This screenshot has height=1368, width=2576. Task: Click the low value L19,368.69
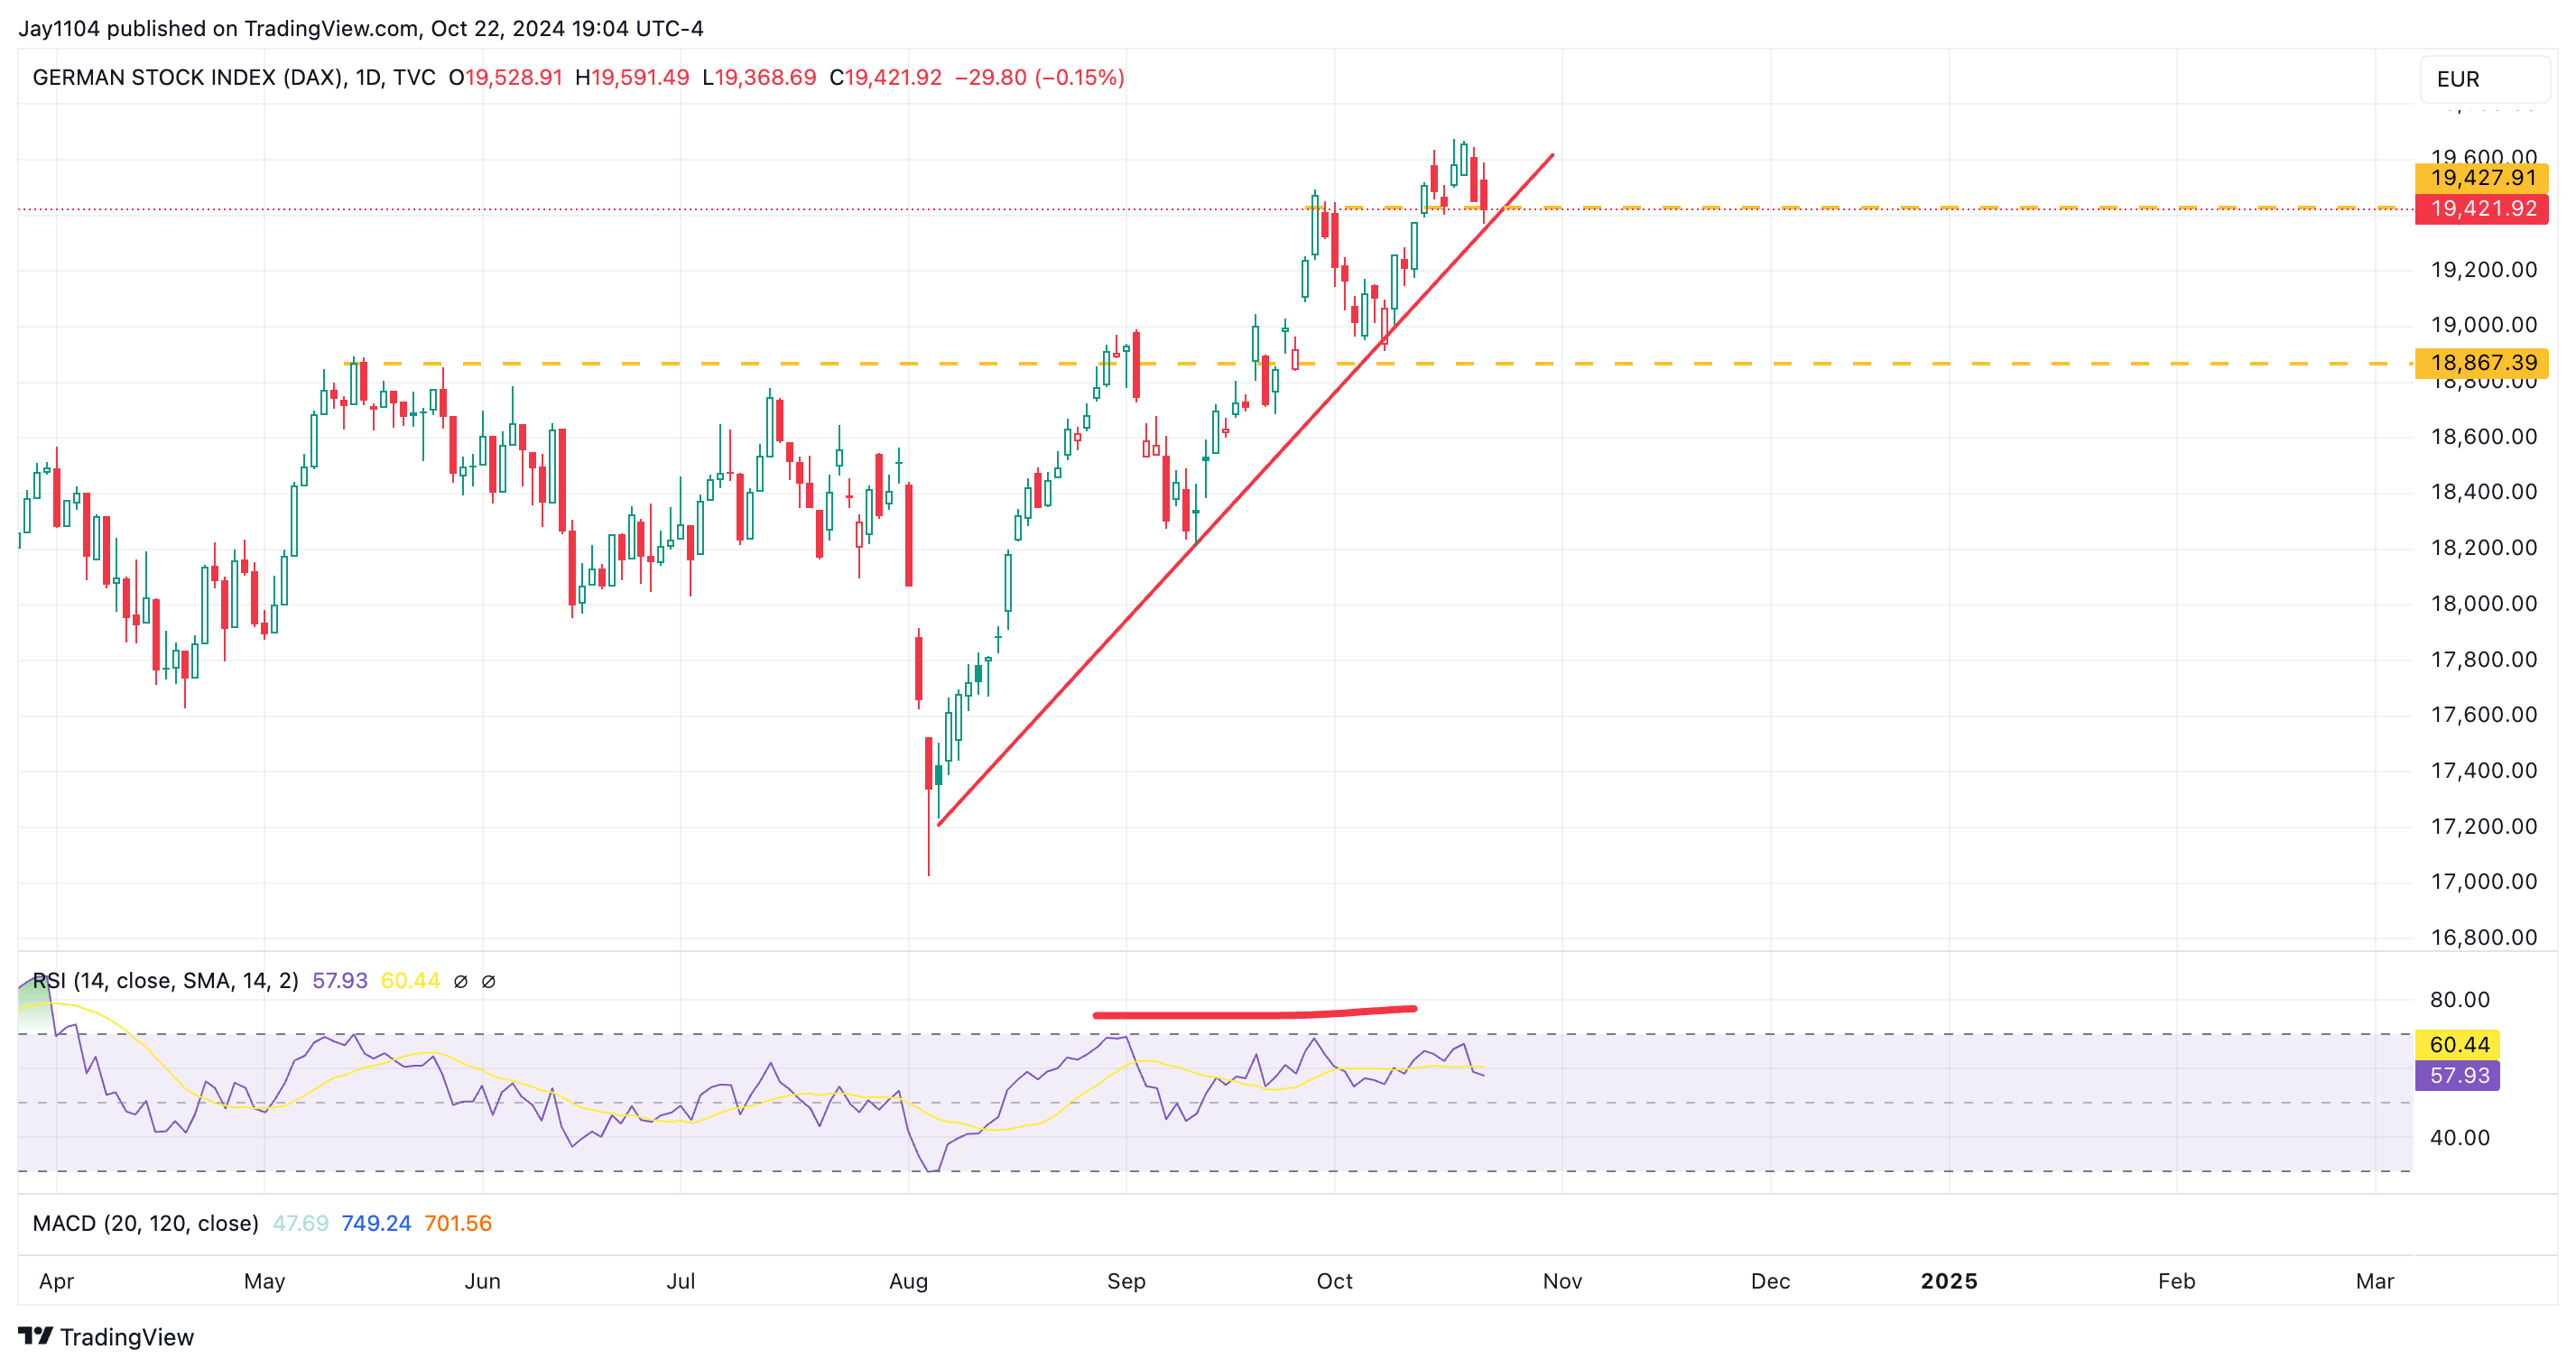tap(759, 78)
